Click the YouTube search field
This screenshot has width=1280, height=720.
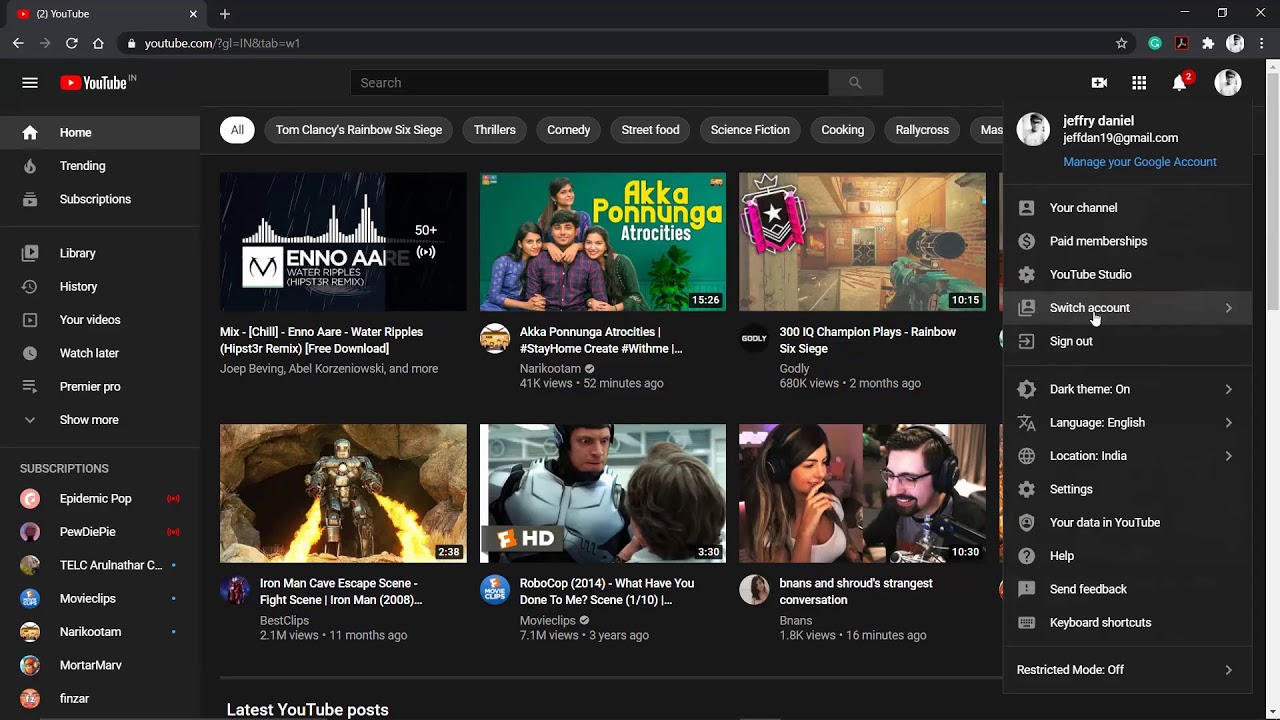(589, 83)
